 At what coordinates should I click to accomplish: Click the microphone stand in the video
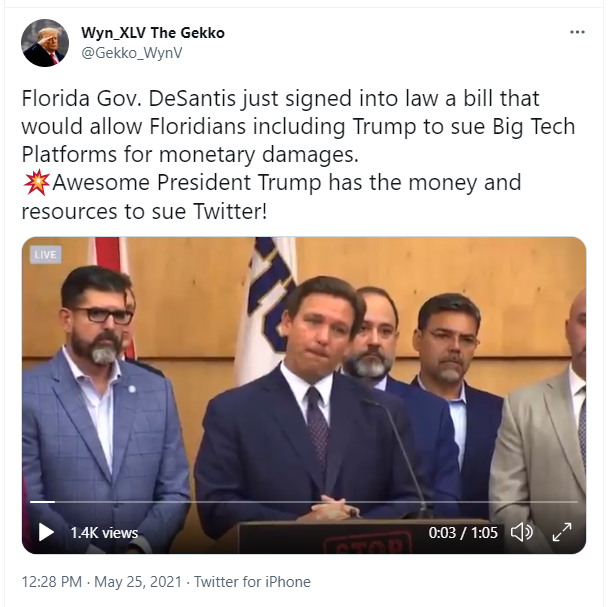tap(400, 458)
